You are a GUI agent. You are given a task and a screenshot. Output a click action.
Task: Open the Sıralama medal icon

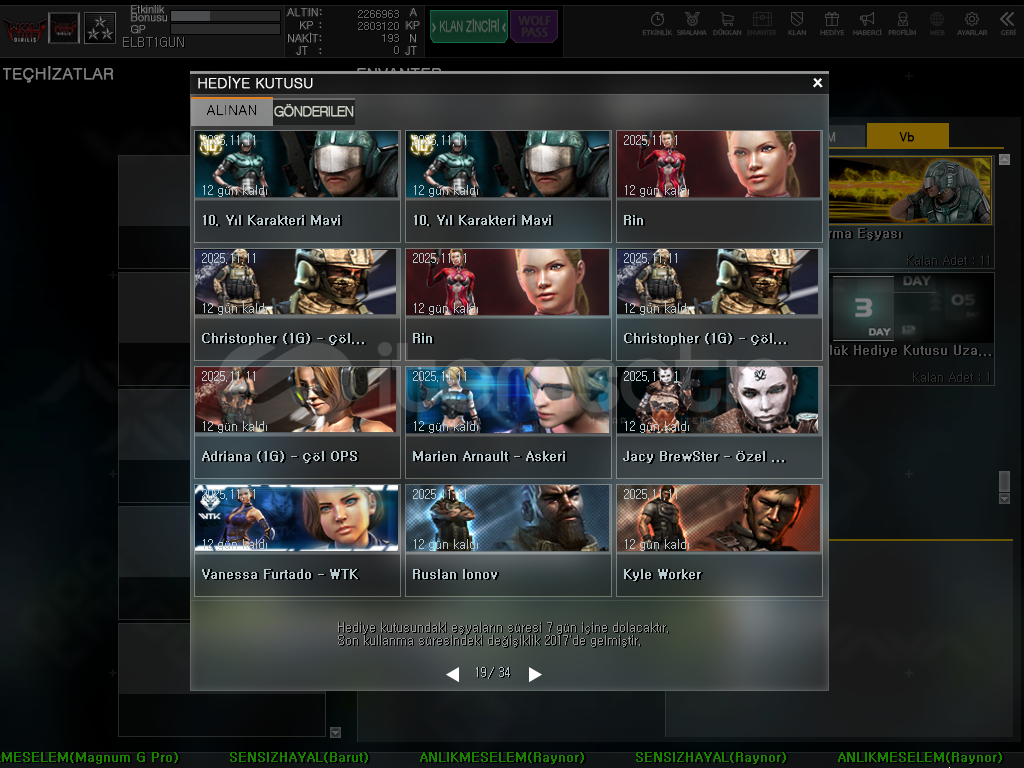tap(692, 24)
